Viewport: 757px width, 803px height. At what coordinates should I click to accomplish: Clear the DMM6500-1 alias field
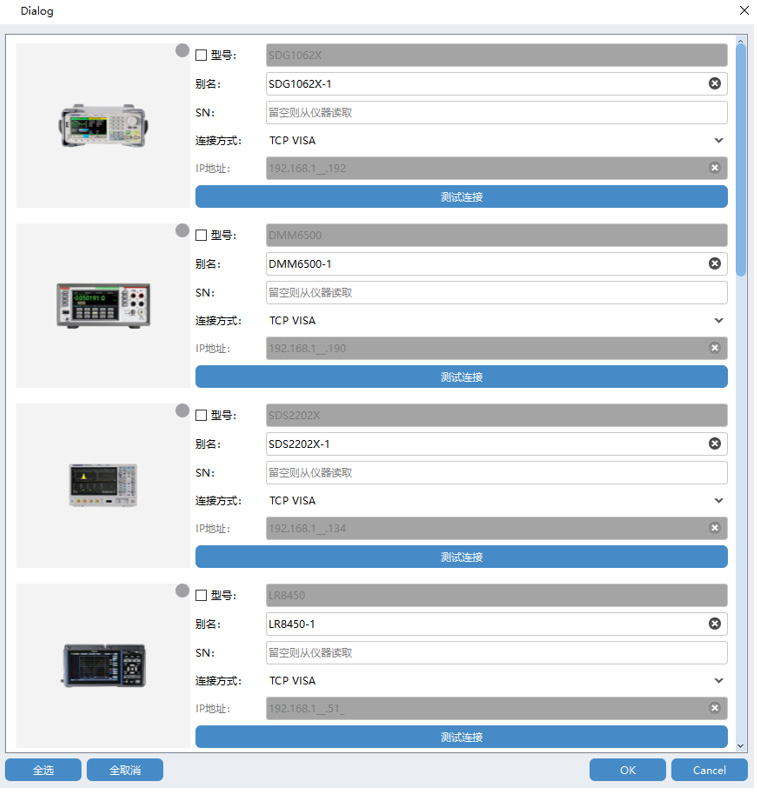[714, 264]
